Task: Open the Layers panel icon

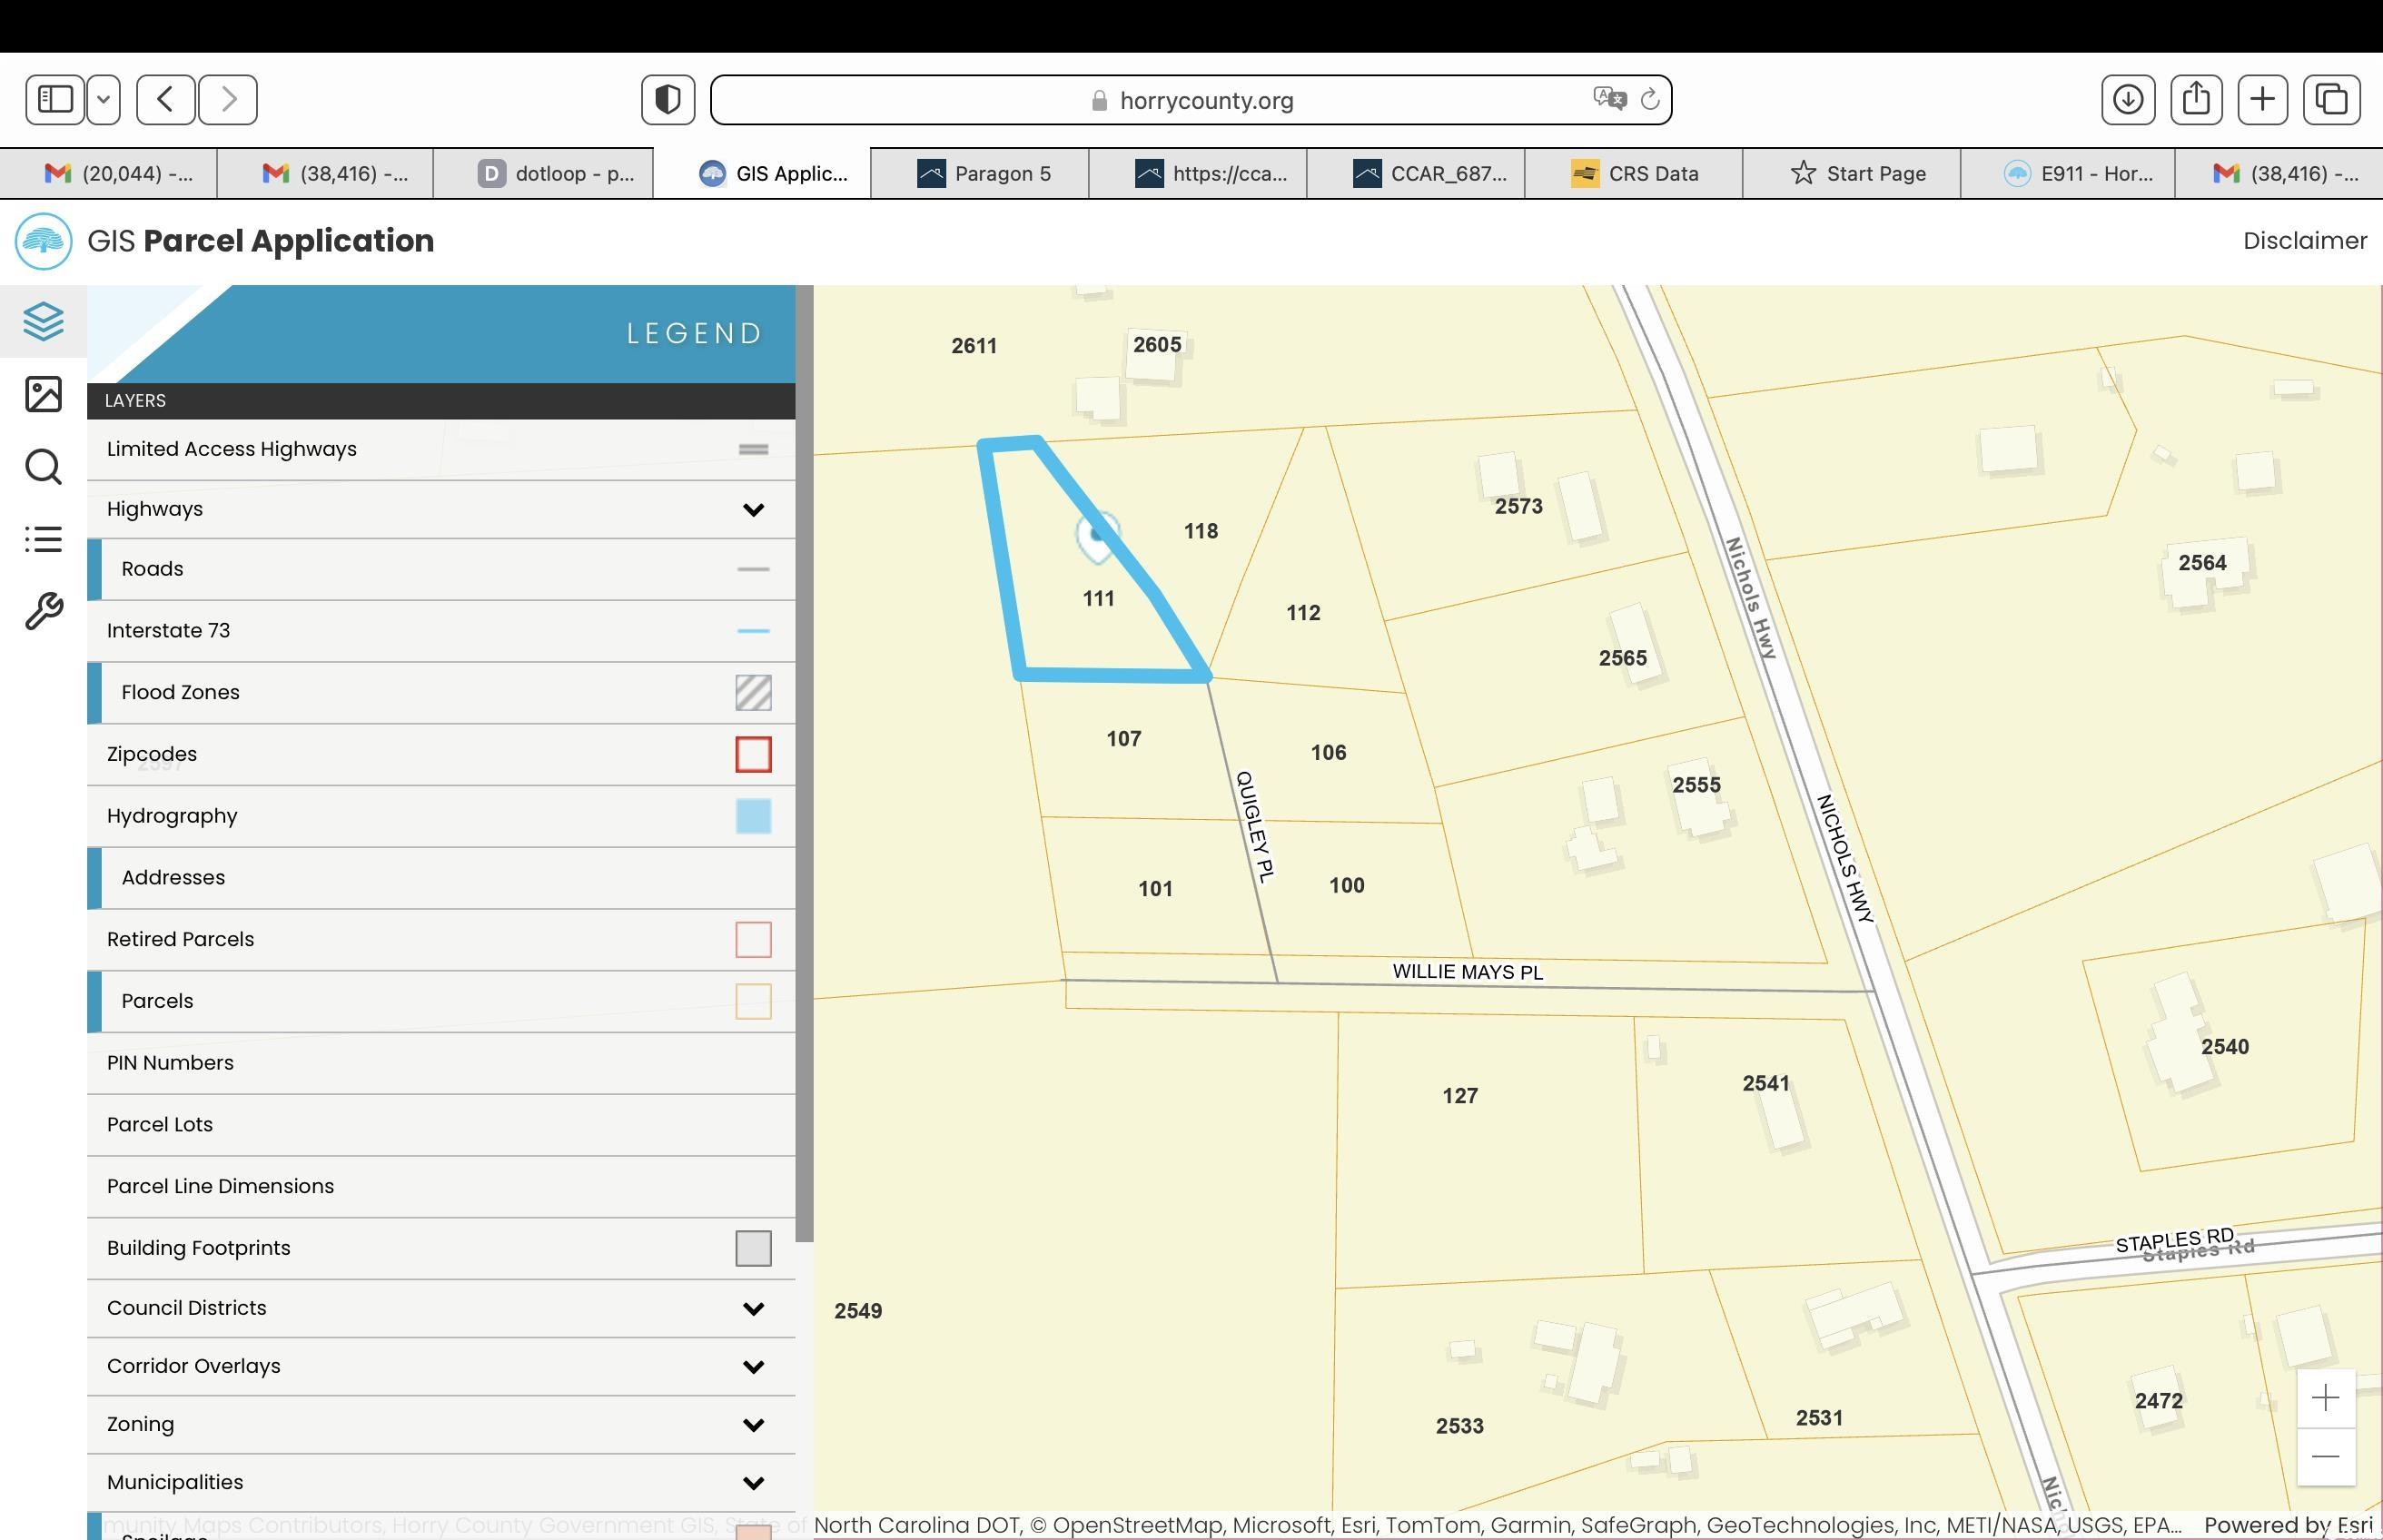Action: (x=43, y=321)
